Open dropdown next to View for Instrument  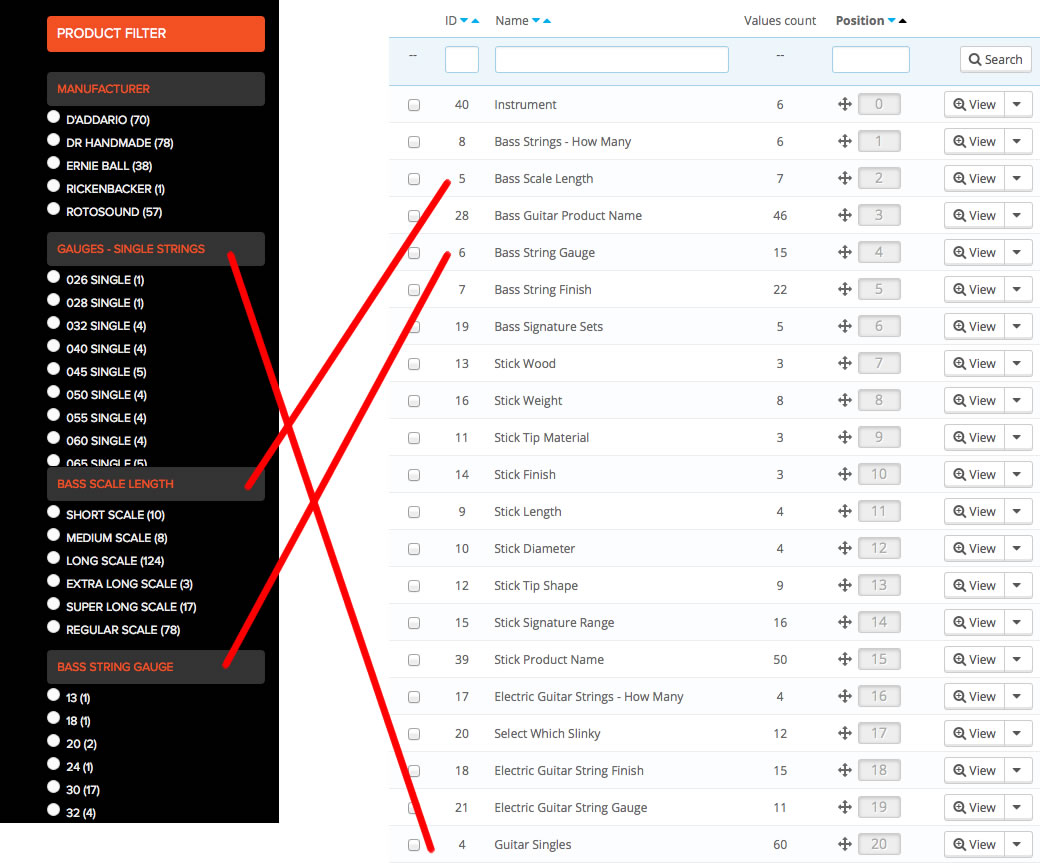(1018, 104)
